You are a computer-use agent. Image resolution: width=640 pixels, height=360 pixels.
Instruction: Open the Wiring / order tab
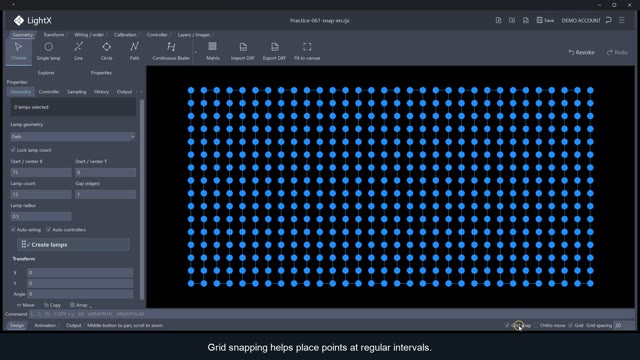coord(89,35)
